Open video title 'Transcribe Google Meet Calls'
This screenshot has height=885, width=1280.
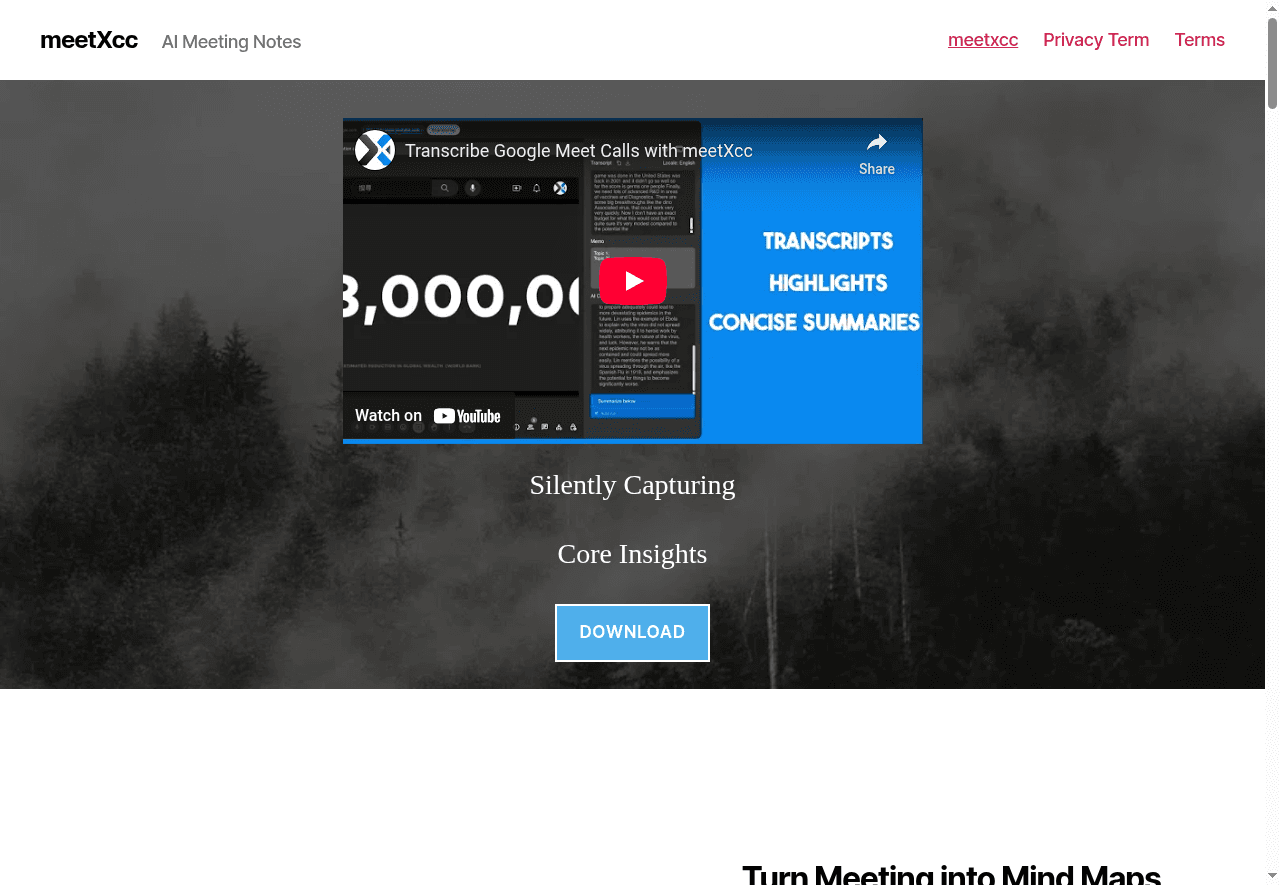tap(578, 151)
